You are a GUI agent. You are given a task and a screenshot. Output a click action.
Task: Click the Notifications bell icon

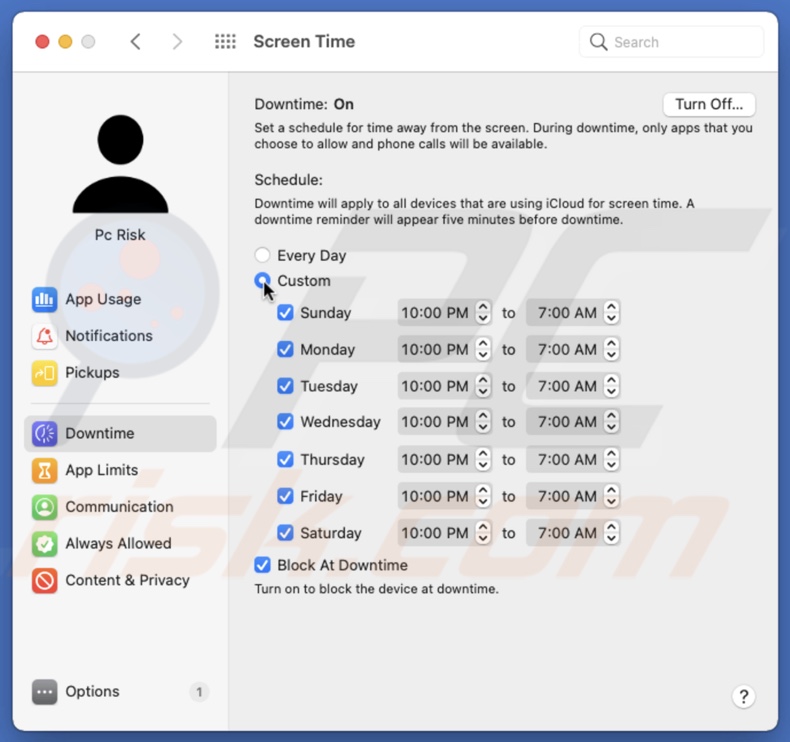pos(44,336)
